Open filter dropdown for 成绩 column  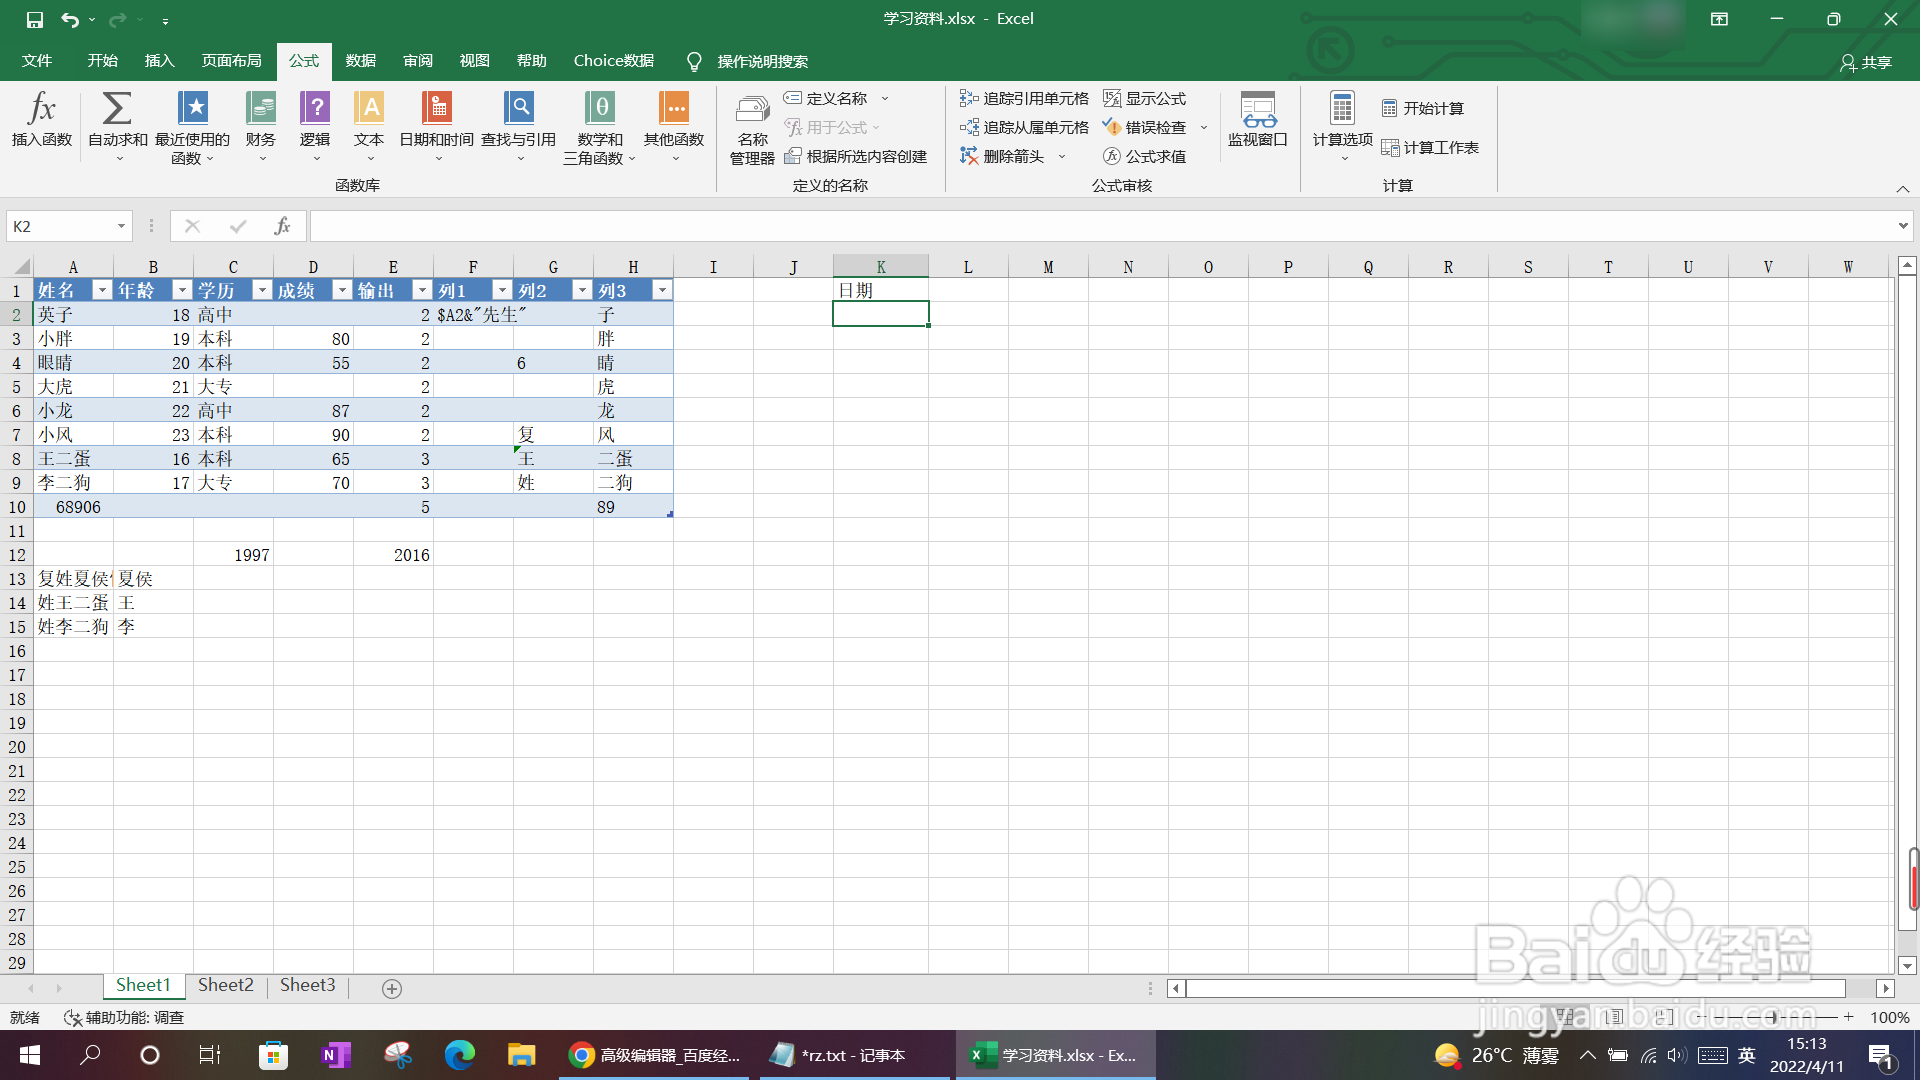[x=342, y=290]
